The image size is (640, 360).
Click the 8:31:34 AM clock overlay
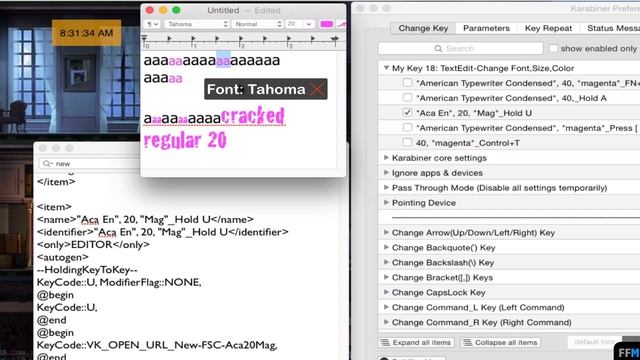pos(86,33)
